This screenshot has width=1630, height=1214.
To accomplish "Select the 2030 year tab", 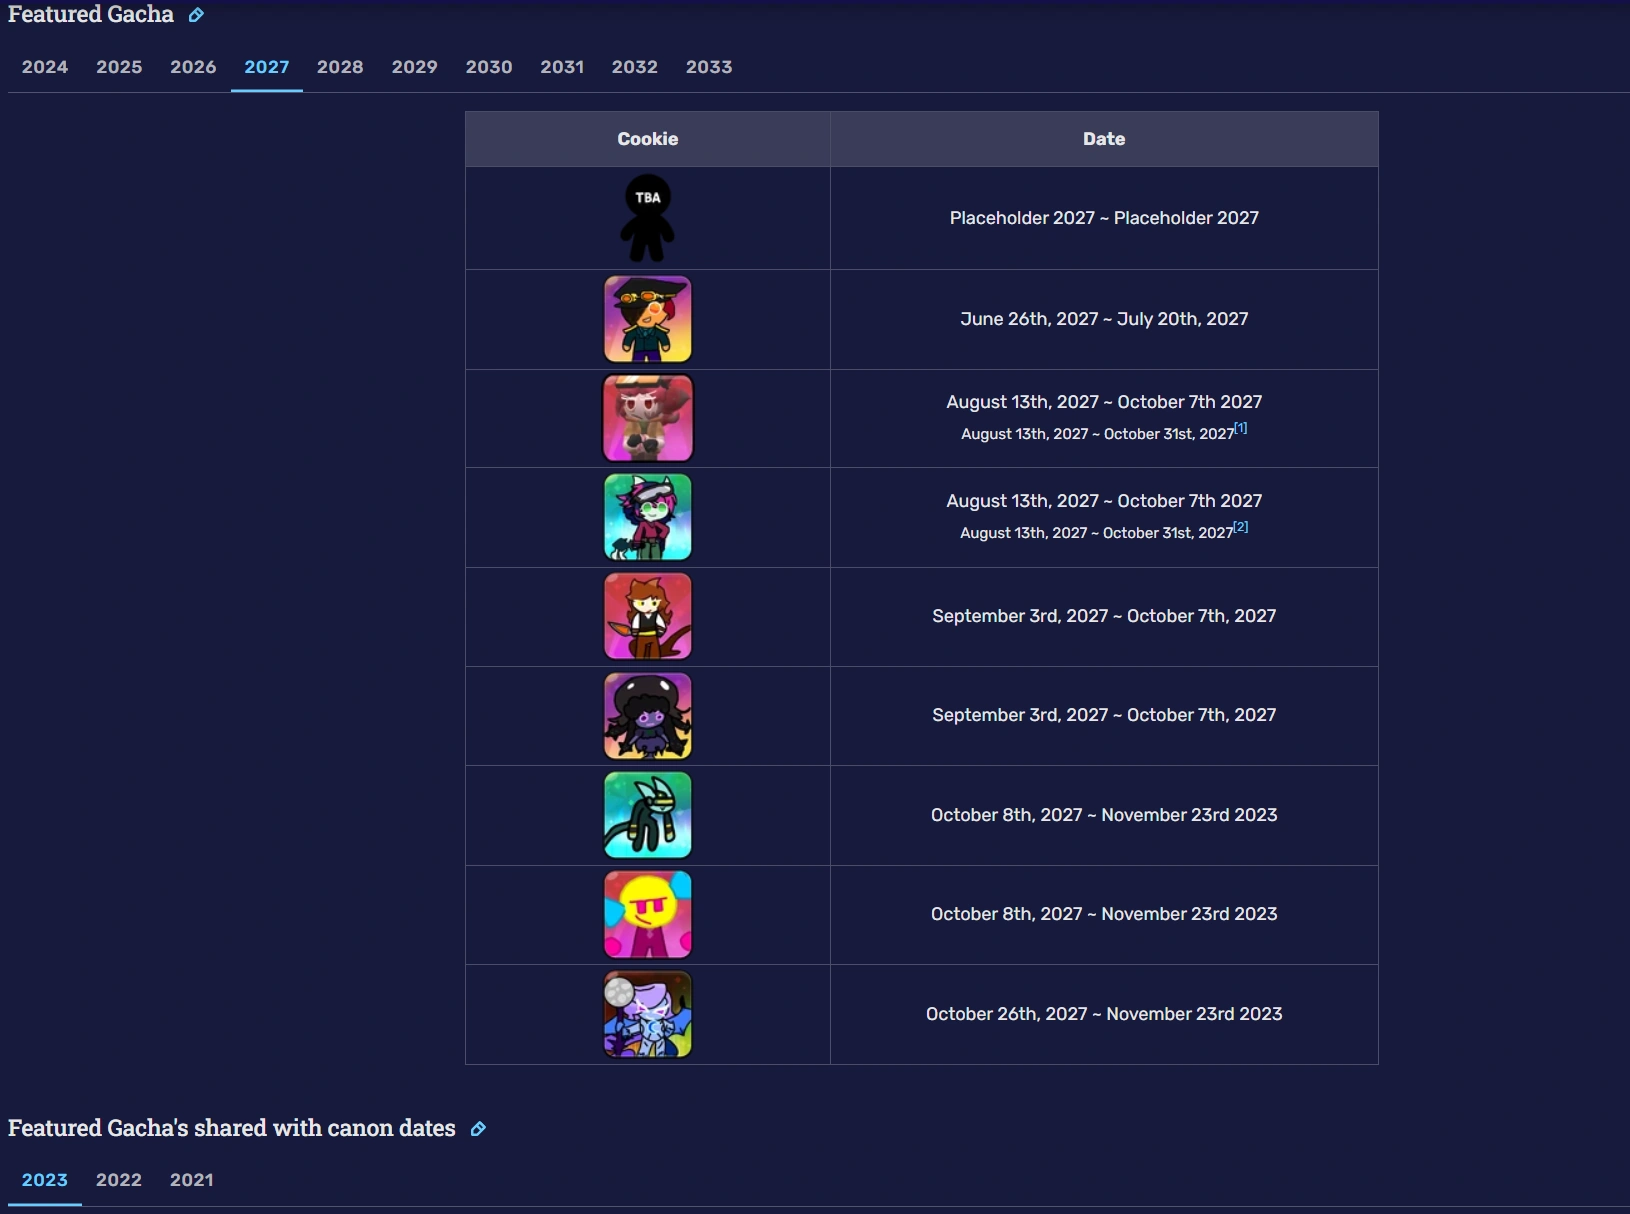I will (488, 67).
